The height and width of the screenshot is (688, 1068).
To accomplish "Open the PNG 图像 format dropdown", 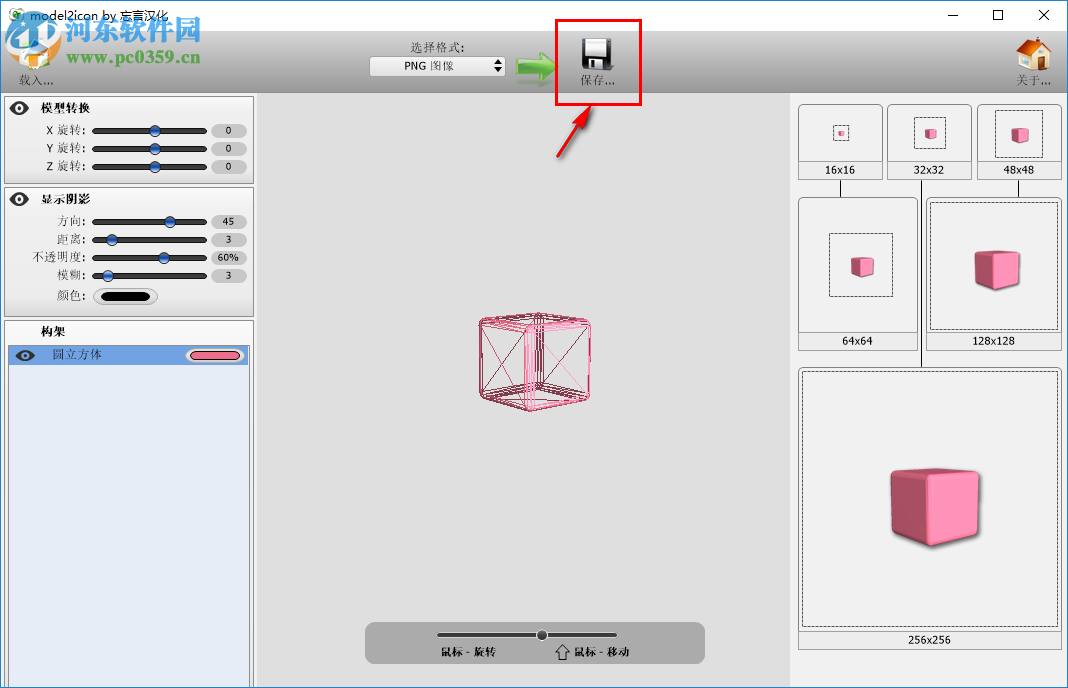I will [x=430, y=66].
